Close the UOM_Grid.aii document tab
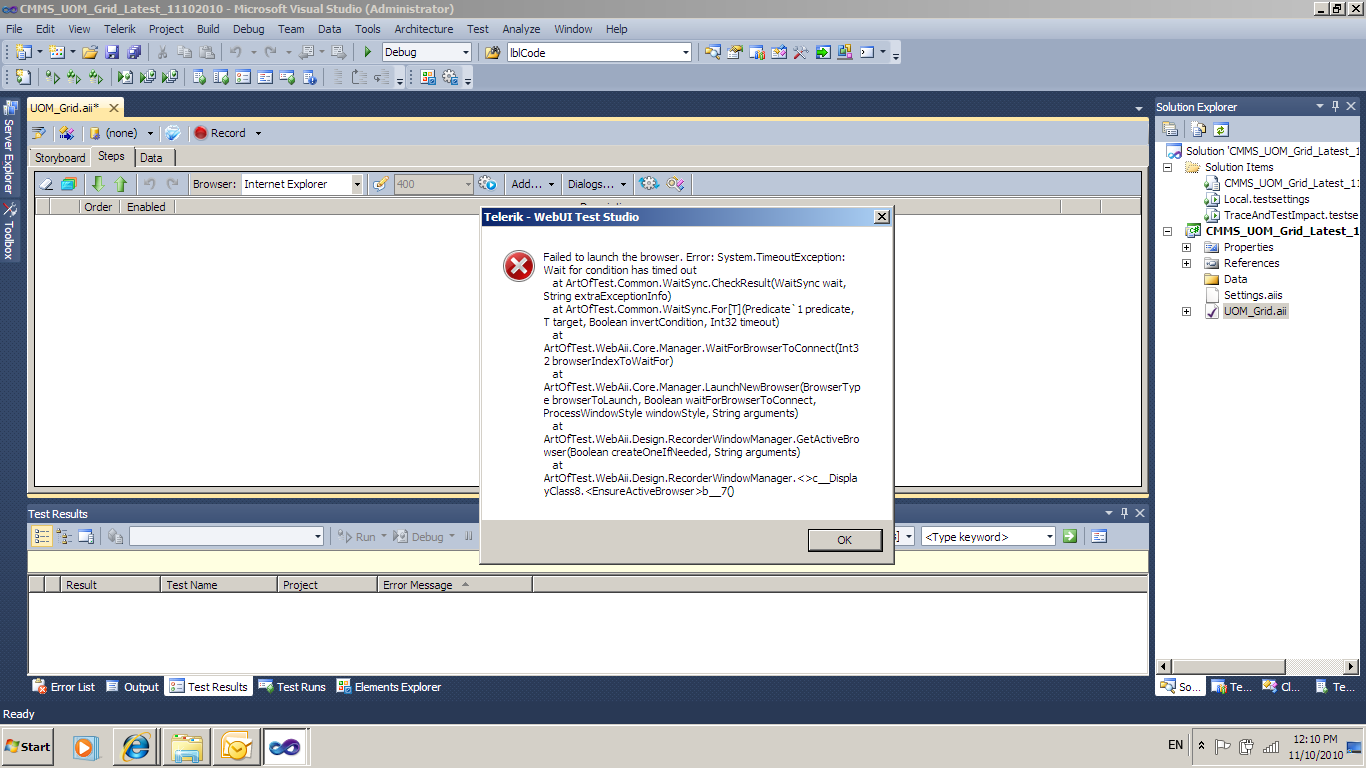1366x768 pixels. [x=116, y=107]
